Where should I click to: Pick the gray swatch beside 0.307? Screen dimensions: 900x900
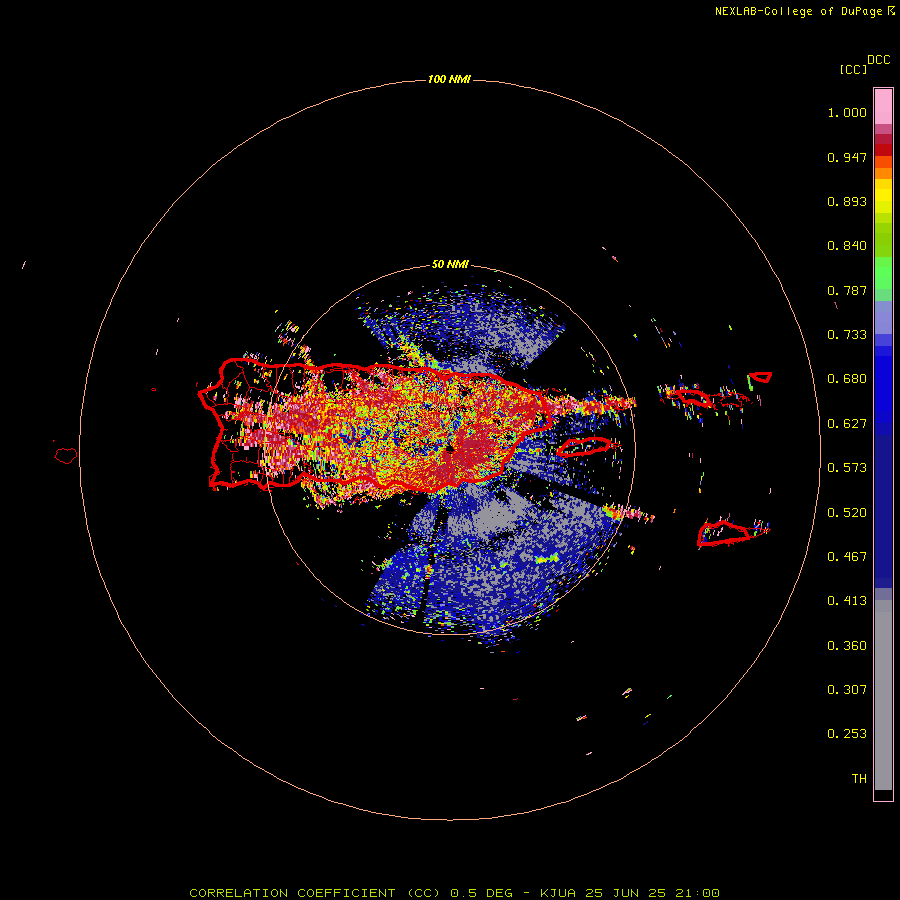[x=883, y=695]
